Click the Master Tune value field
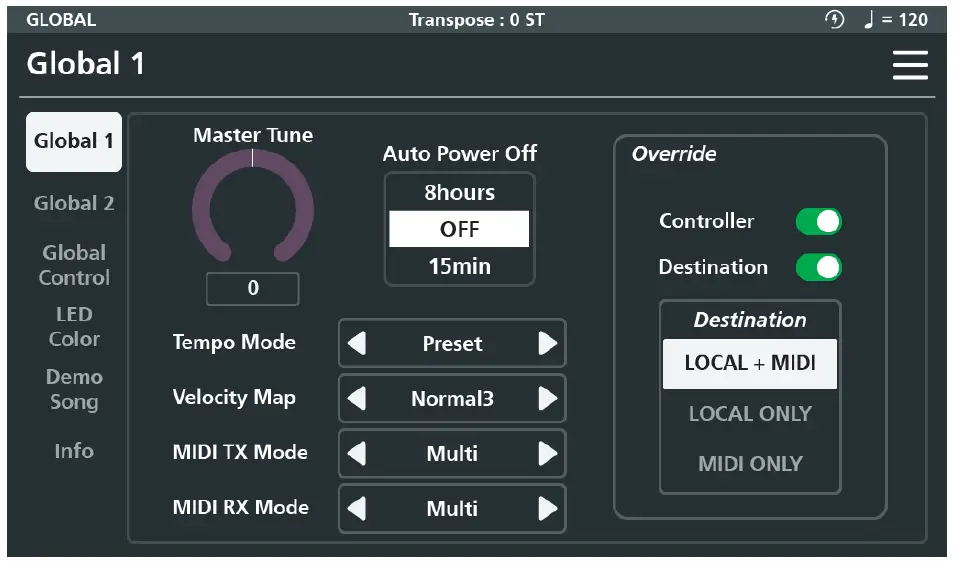The height and width of the screenshot is (563, 956). [252, 289]
